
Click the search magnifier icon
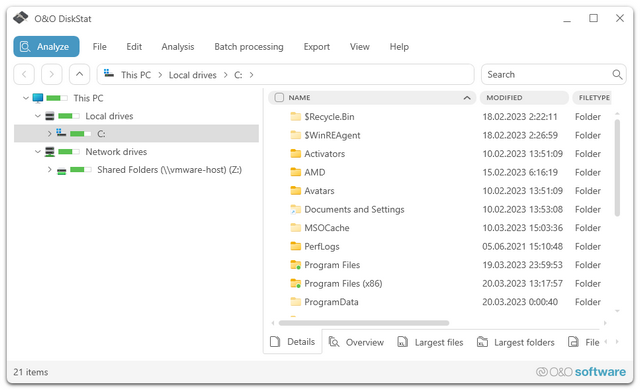coord(617,75)
